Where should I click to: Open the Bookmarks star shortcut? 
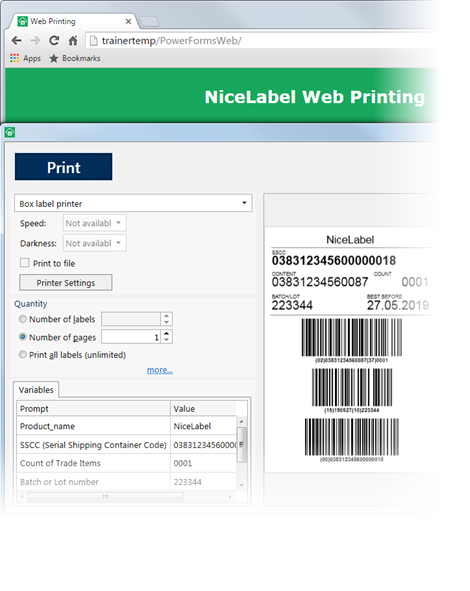[75, 58]
